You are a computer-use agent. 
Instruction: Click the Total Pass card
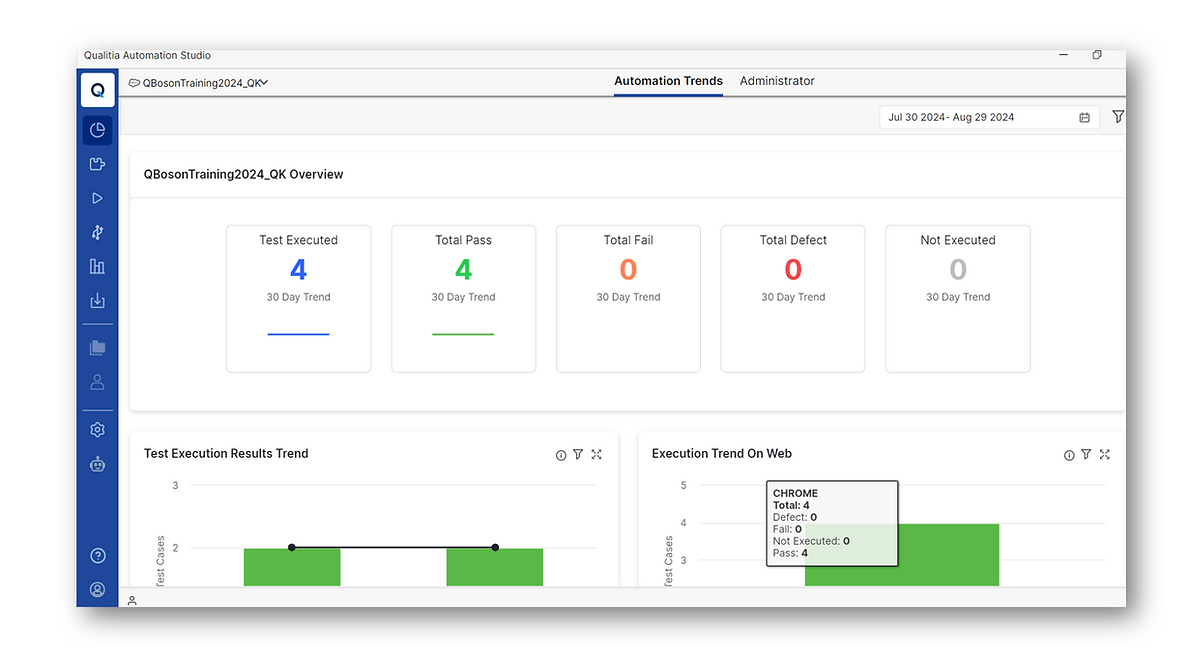click(463, 298)
